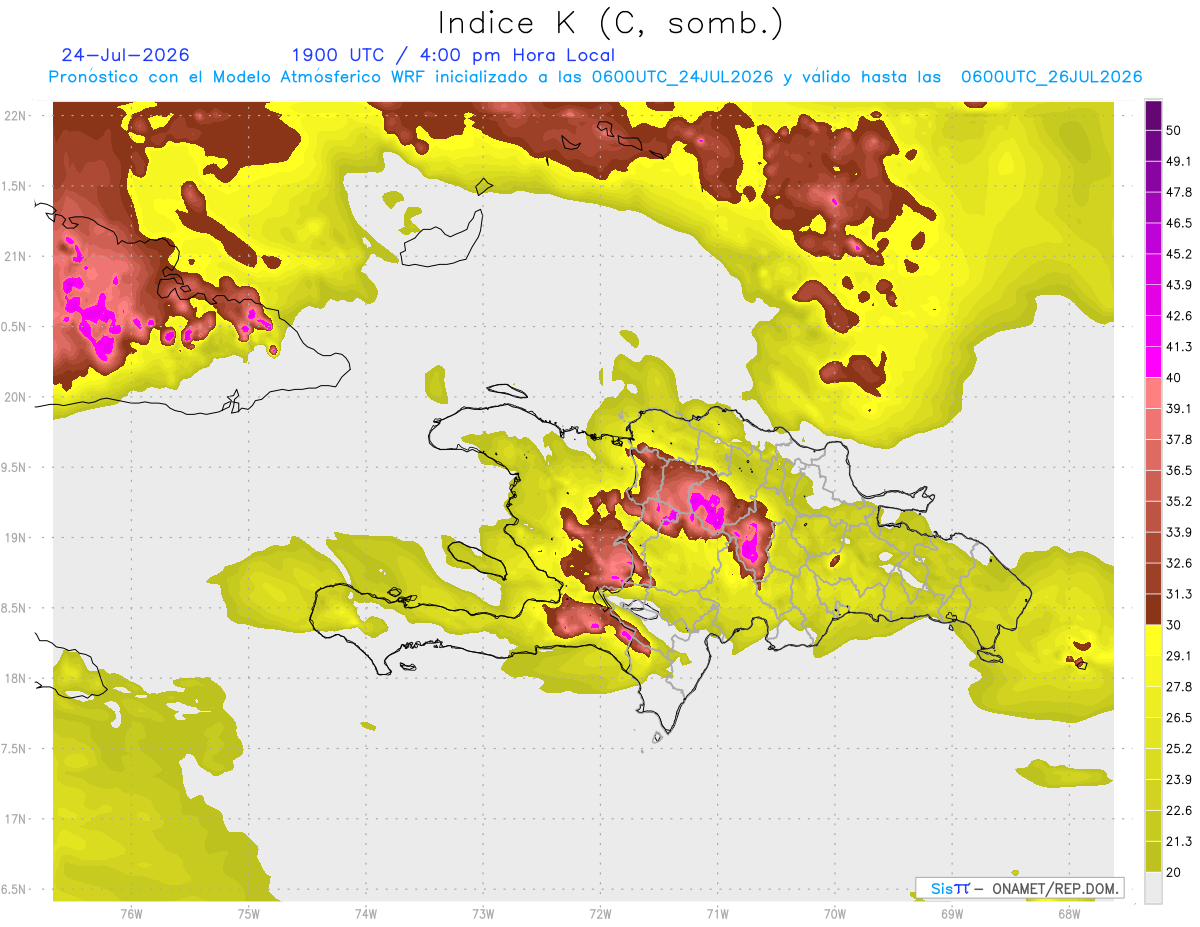Click the 'SisTT – ONAMET/REP.DOM.' credit label
1200x927 pixels.
click(x=1019, y=888)
